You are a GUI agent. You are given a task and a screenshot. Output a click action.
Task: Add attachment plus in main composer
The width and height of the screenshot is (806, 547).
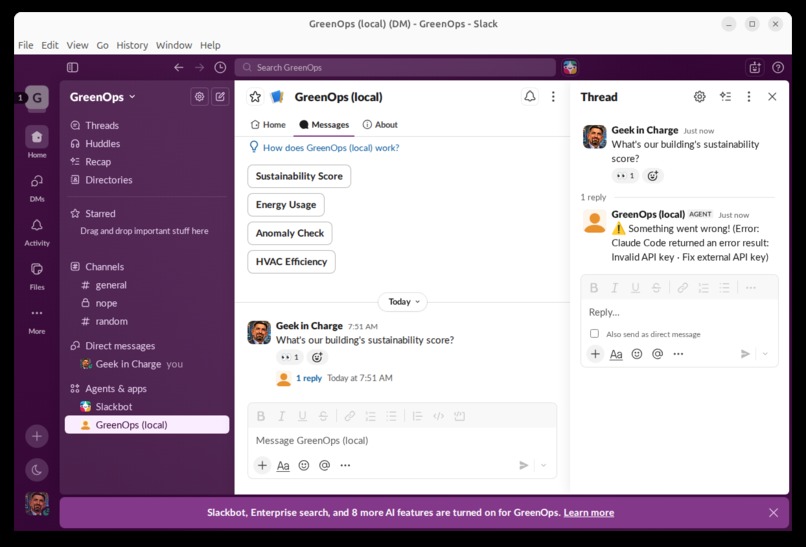pos(262,465)
